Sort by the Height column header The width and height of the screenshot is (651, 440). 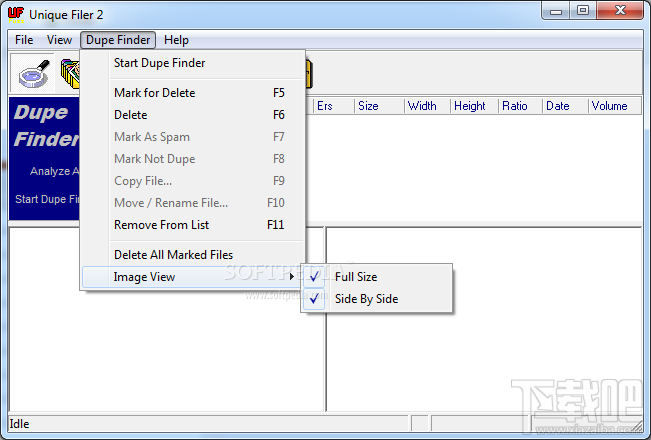click(x=474, y=106)
